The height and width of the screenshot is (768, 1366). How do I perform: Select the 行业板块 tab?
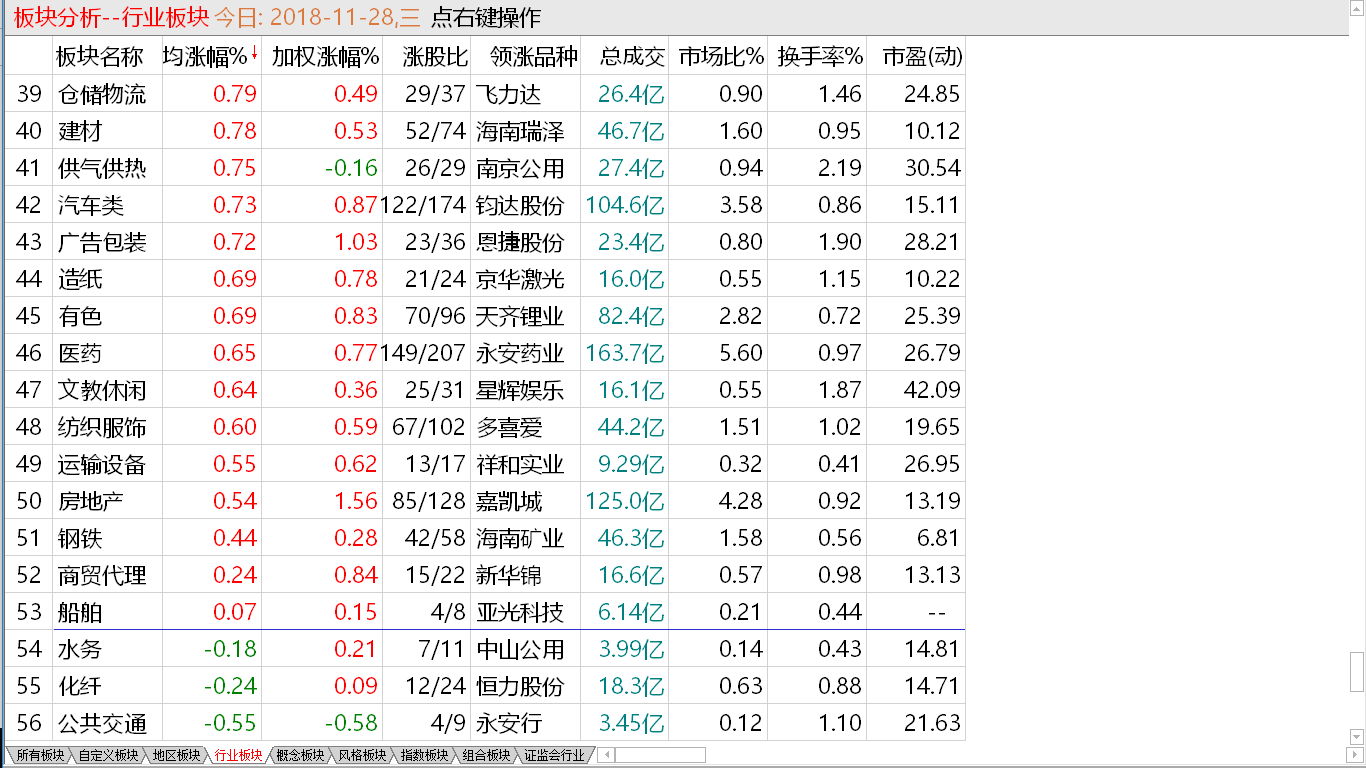coord(238,756)
